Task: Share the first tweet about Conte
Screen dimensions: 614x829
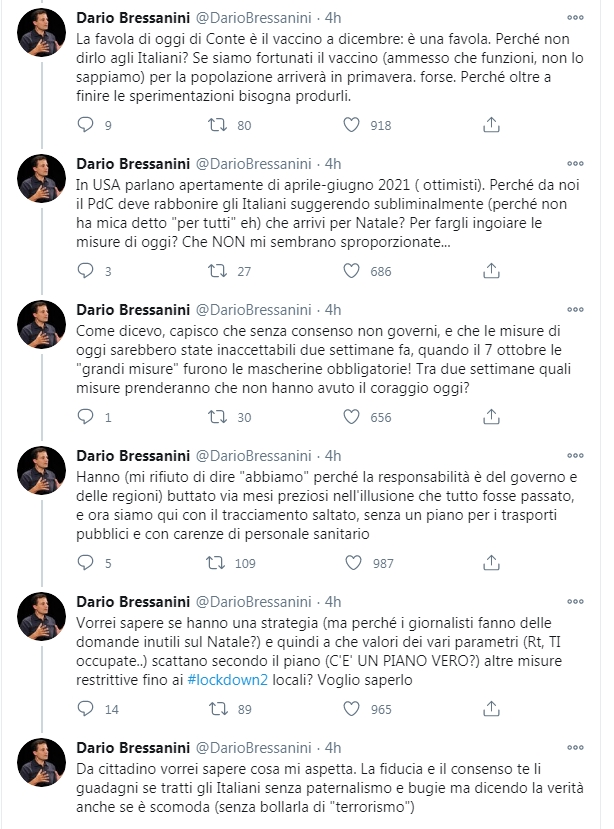Action: click(491, 125)
